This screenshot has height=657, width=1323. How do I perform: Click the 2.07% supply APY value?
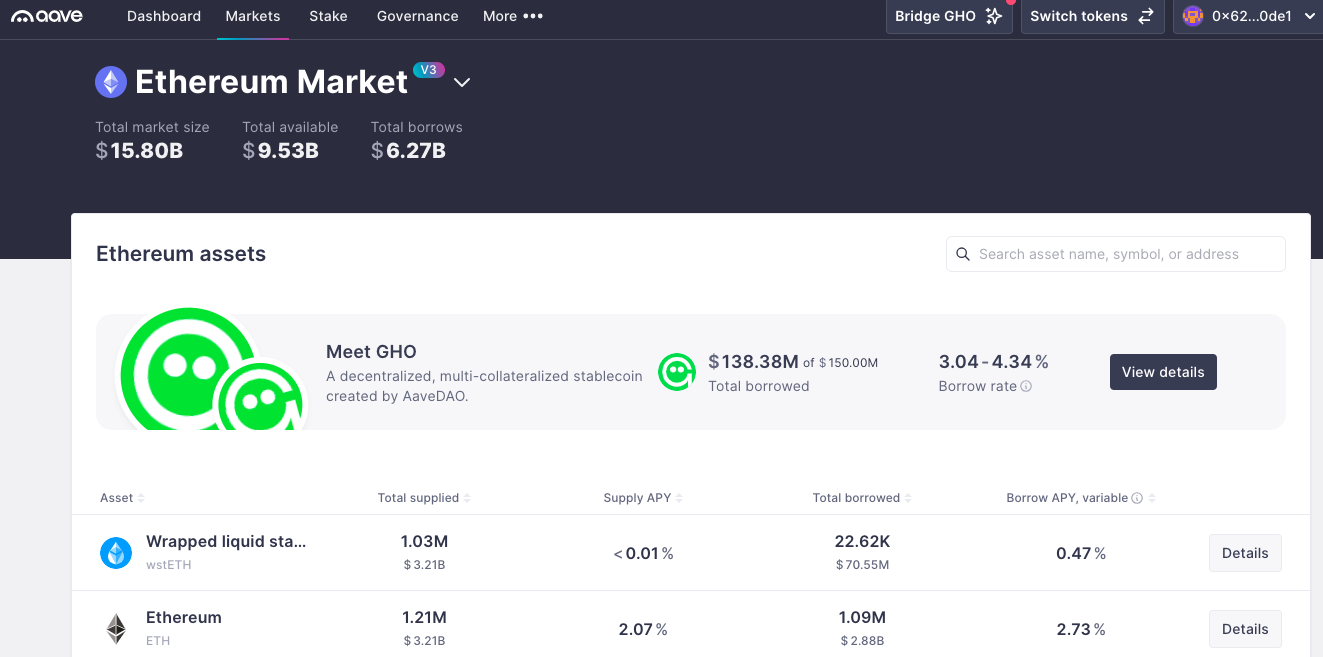643,629
